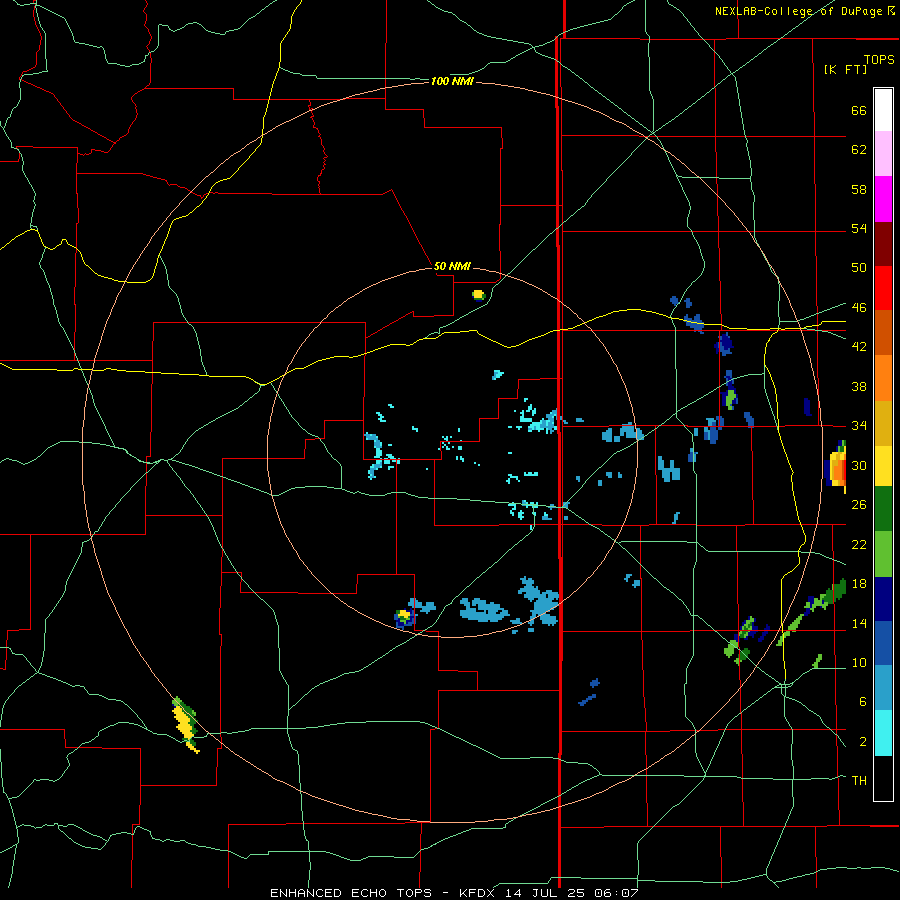
Task: Click the 50 NMI range ring label
Action: tap(452, 266)
